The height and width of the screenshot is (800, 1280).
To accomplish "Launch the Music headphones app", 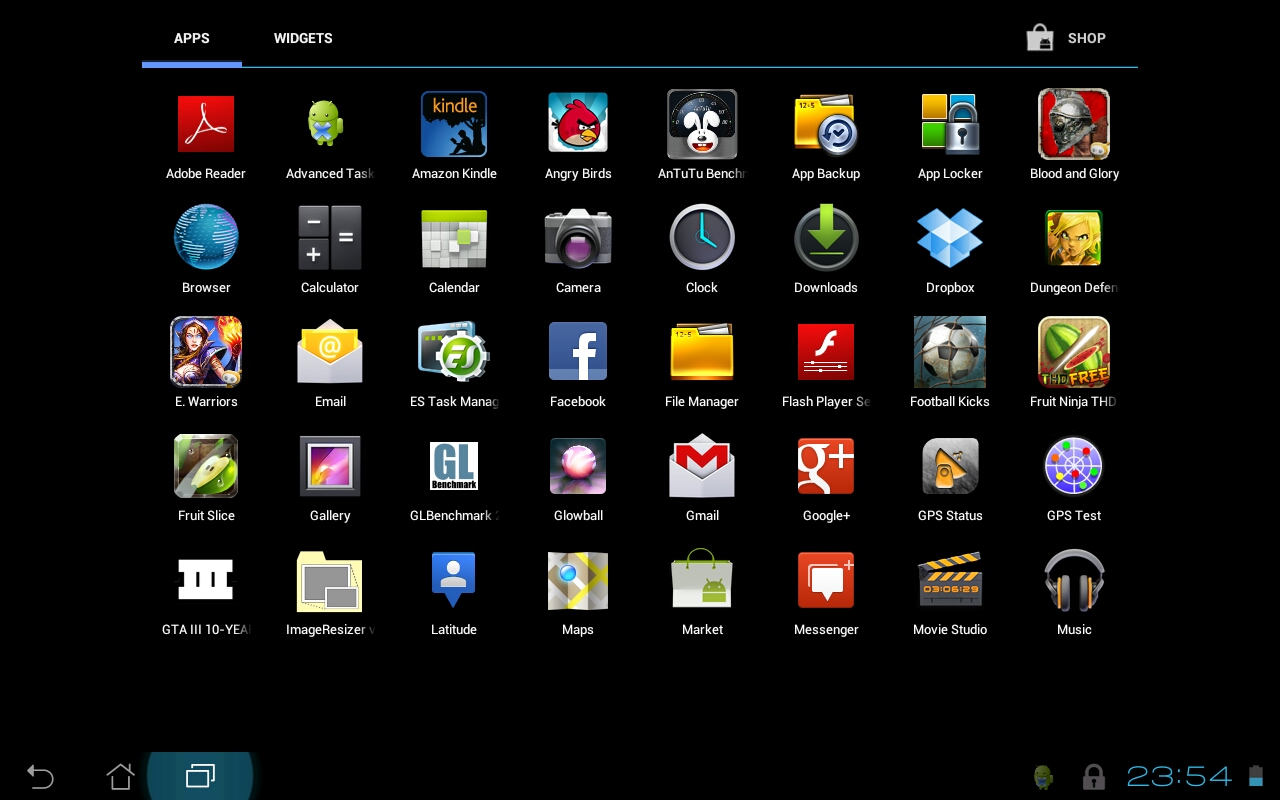I will click(x=1074, y=580).
